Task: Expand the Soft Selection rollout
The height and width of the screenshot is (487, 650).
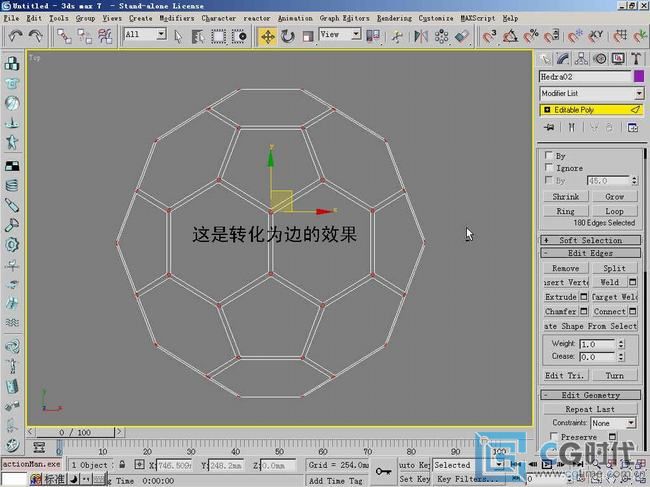Action: click(591, 240)
